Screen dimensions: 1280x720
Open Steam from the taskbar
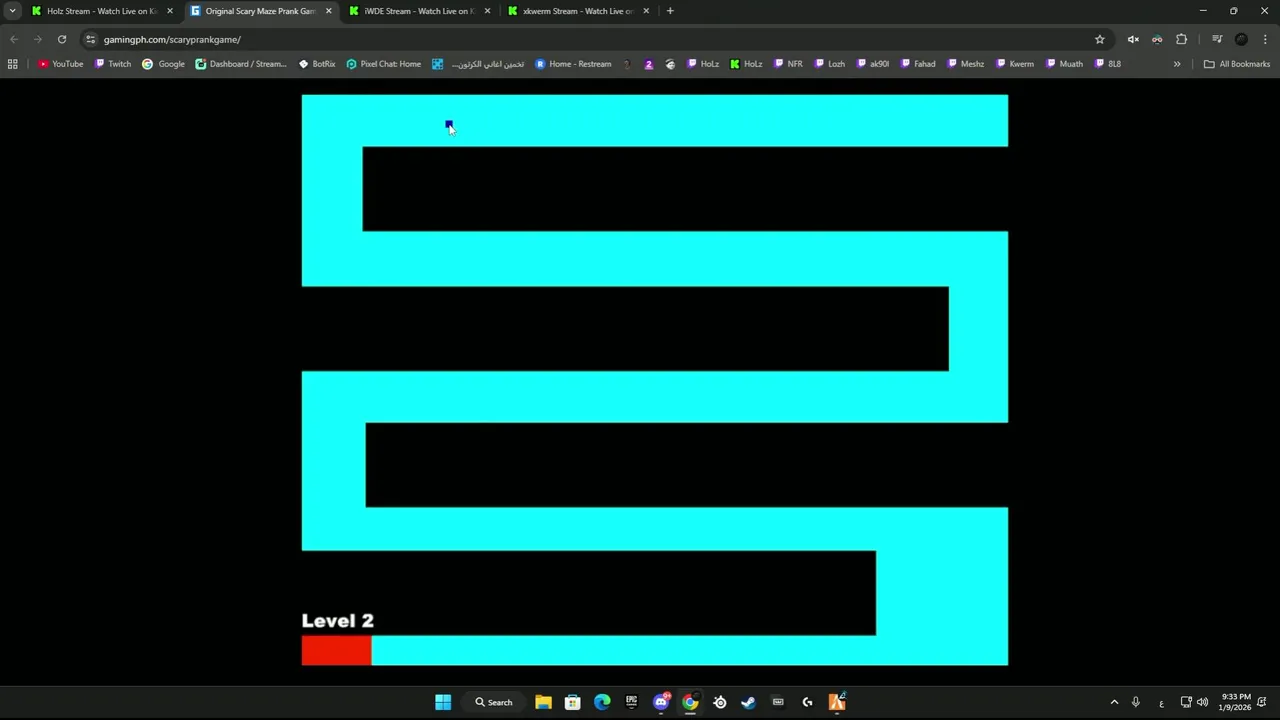tap(748, 702)
